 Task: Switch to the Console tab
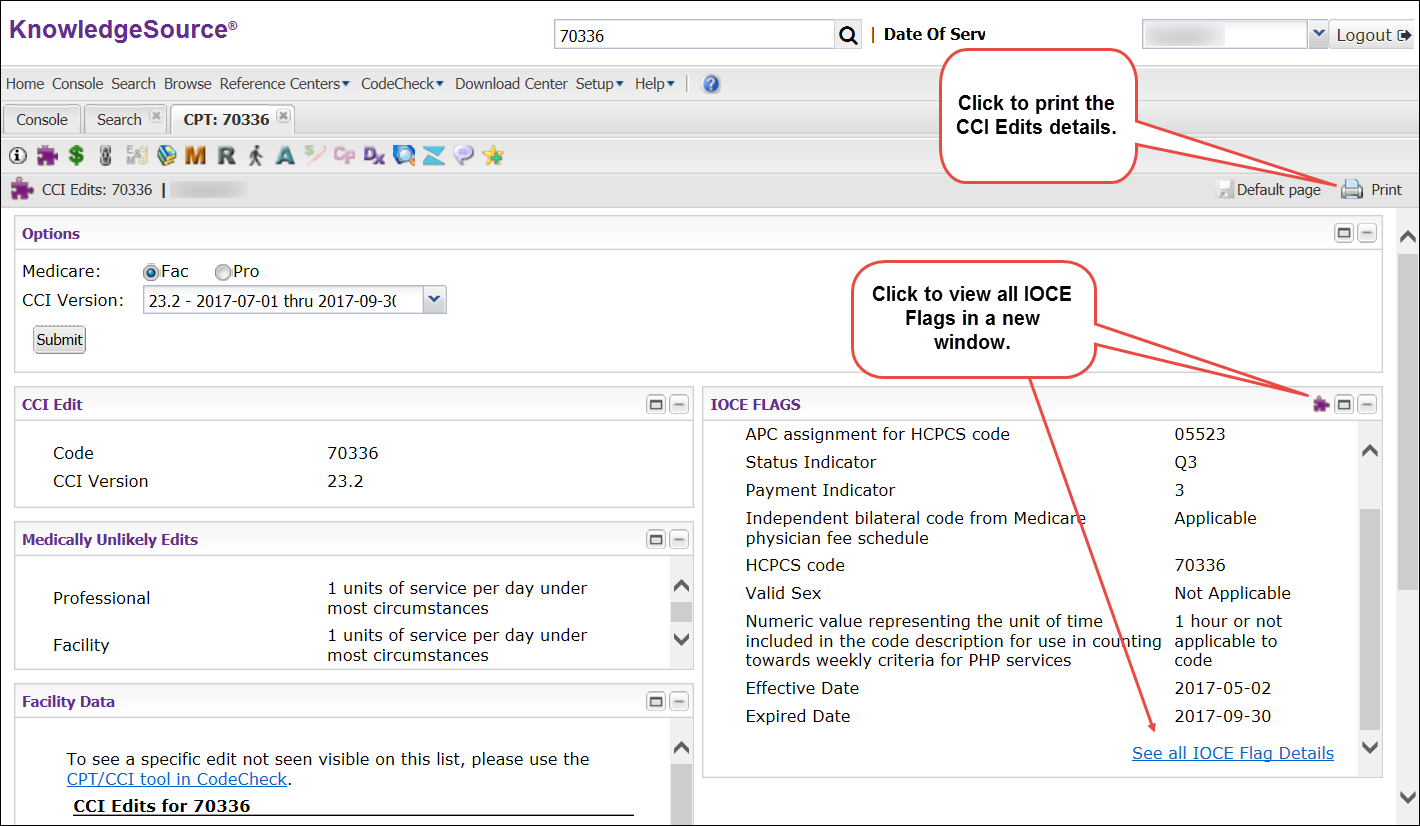click(x=42, y=119)
